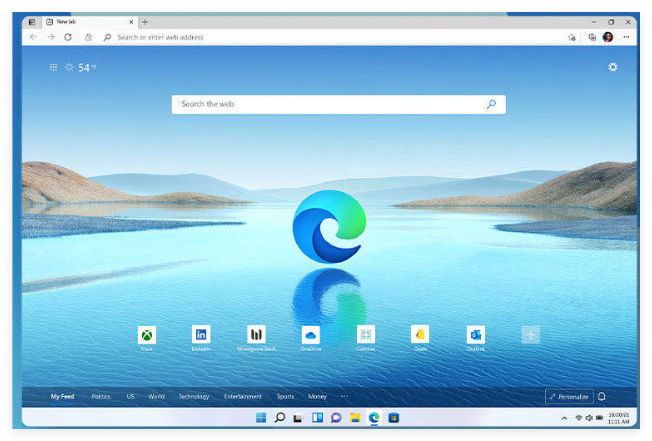
Task: Go forward with the forward arrow
Action: pos(51,37)
